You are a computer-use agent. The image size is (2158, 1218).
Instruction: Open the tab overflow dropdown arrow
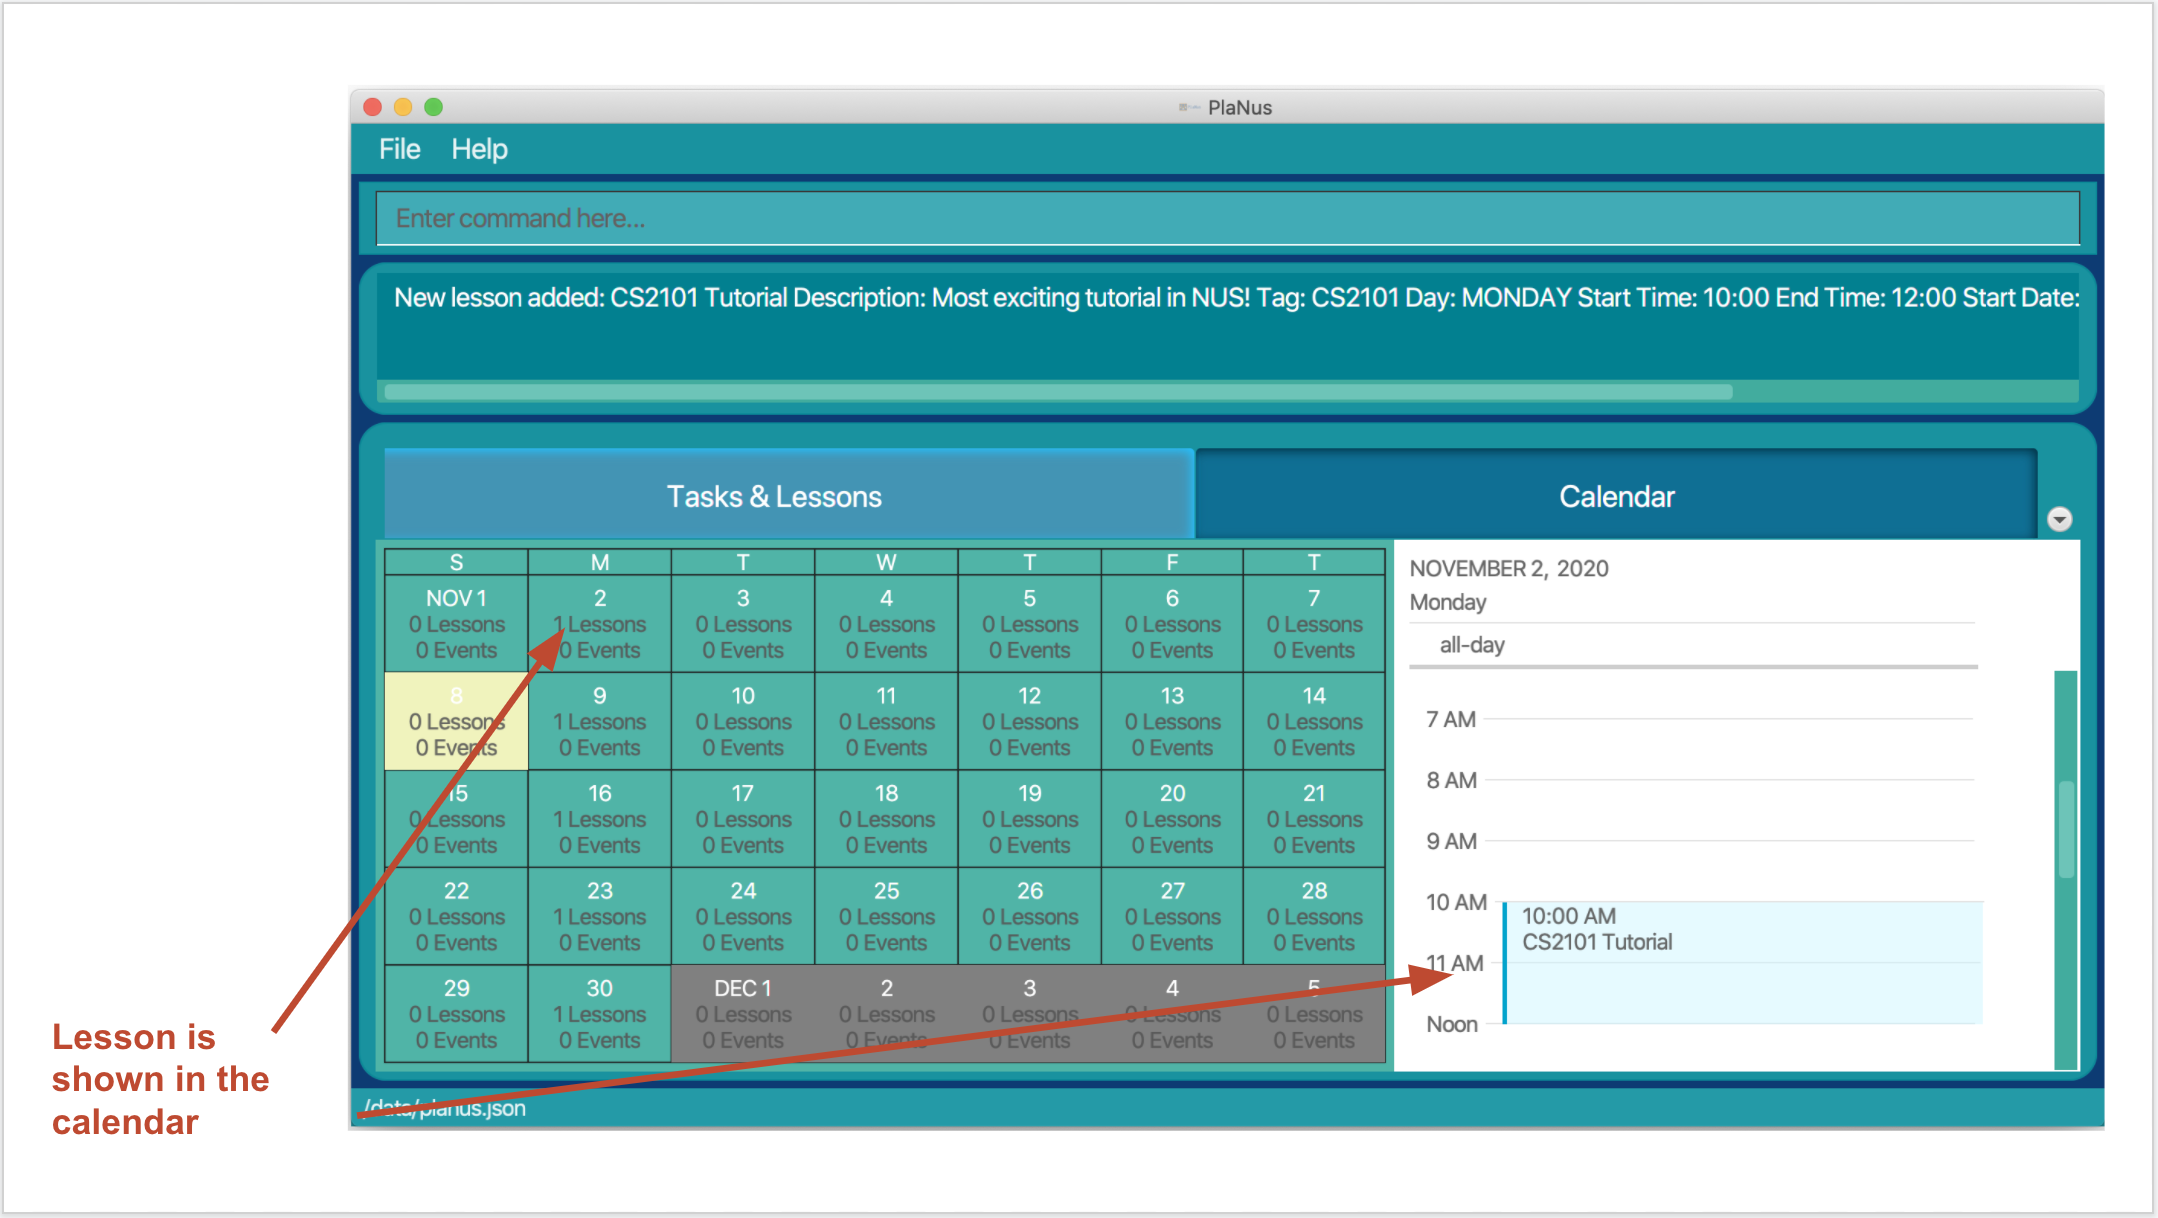pos(2059,519)
